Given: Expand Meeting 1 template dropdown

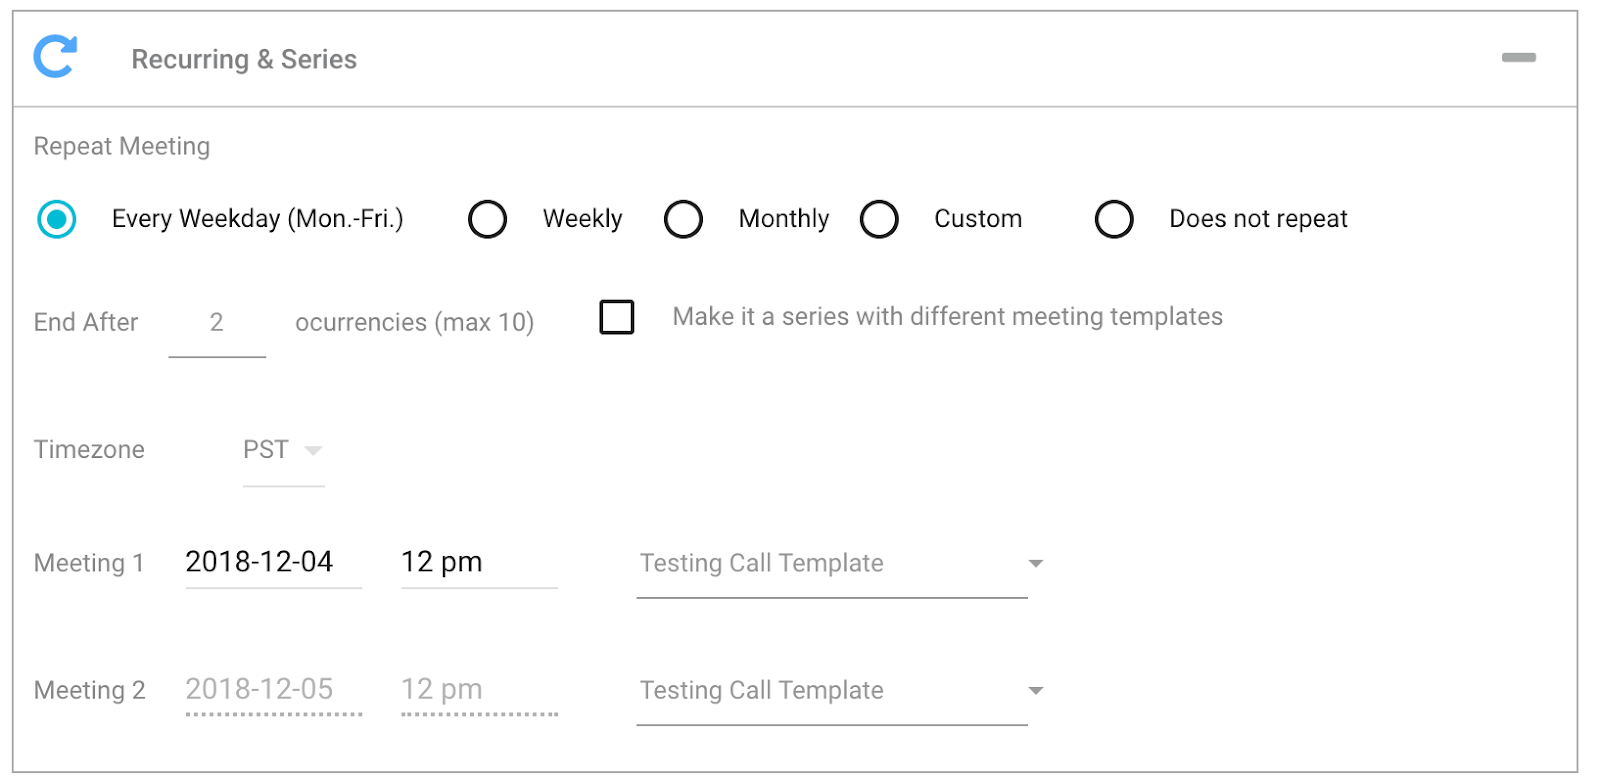Looking at the screenshot, I should pyautogui.click(x=1035, y=564).
